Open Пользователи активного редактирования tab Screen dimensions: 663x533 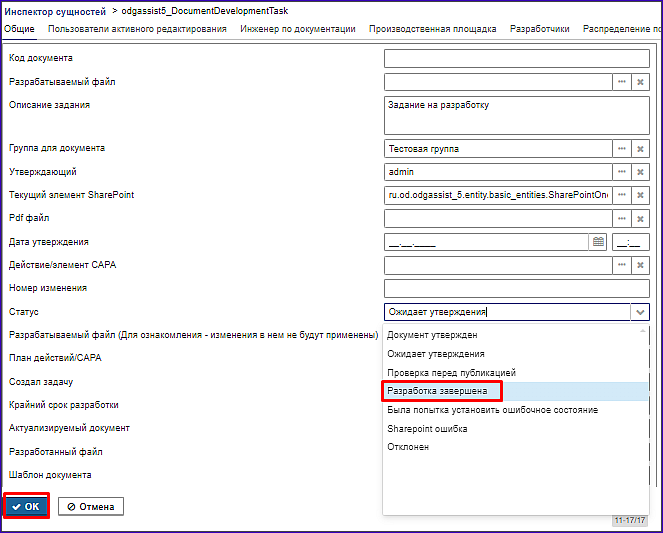click(x=137, y=29)
